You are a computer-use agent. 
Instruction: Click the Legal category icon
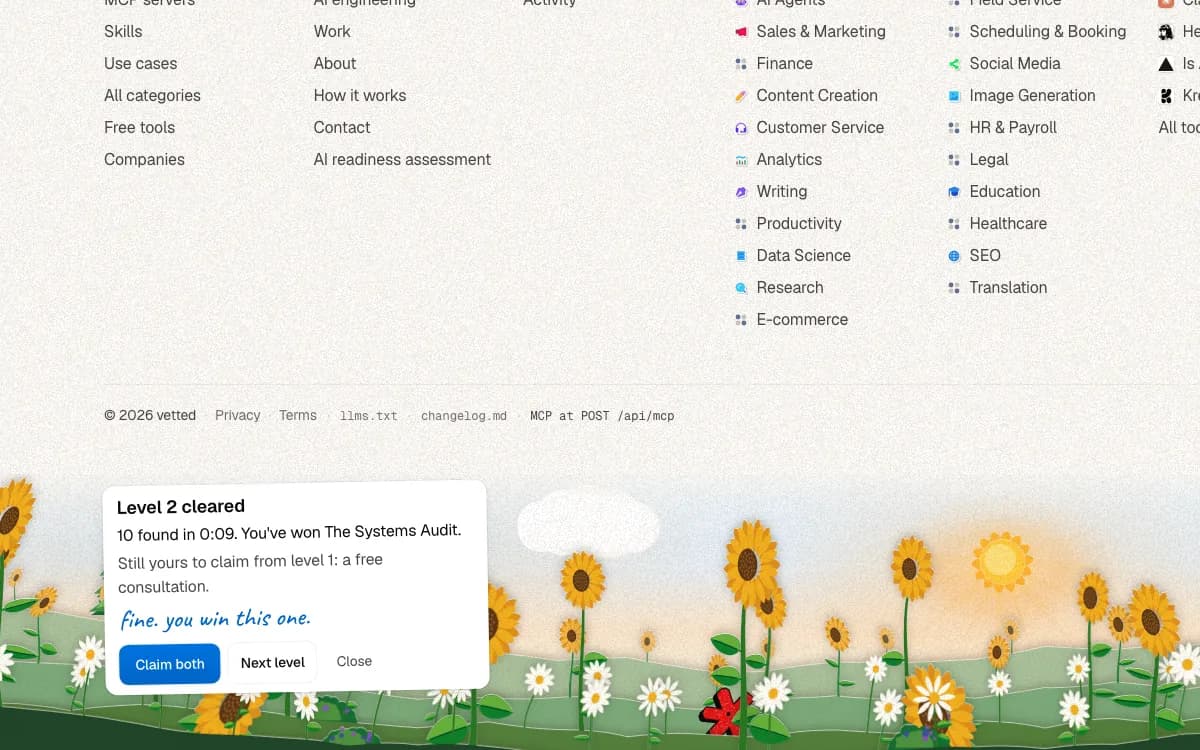(x=954, y=160)
